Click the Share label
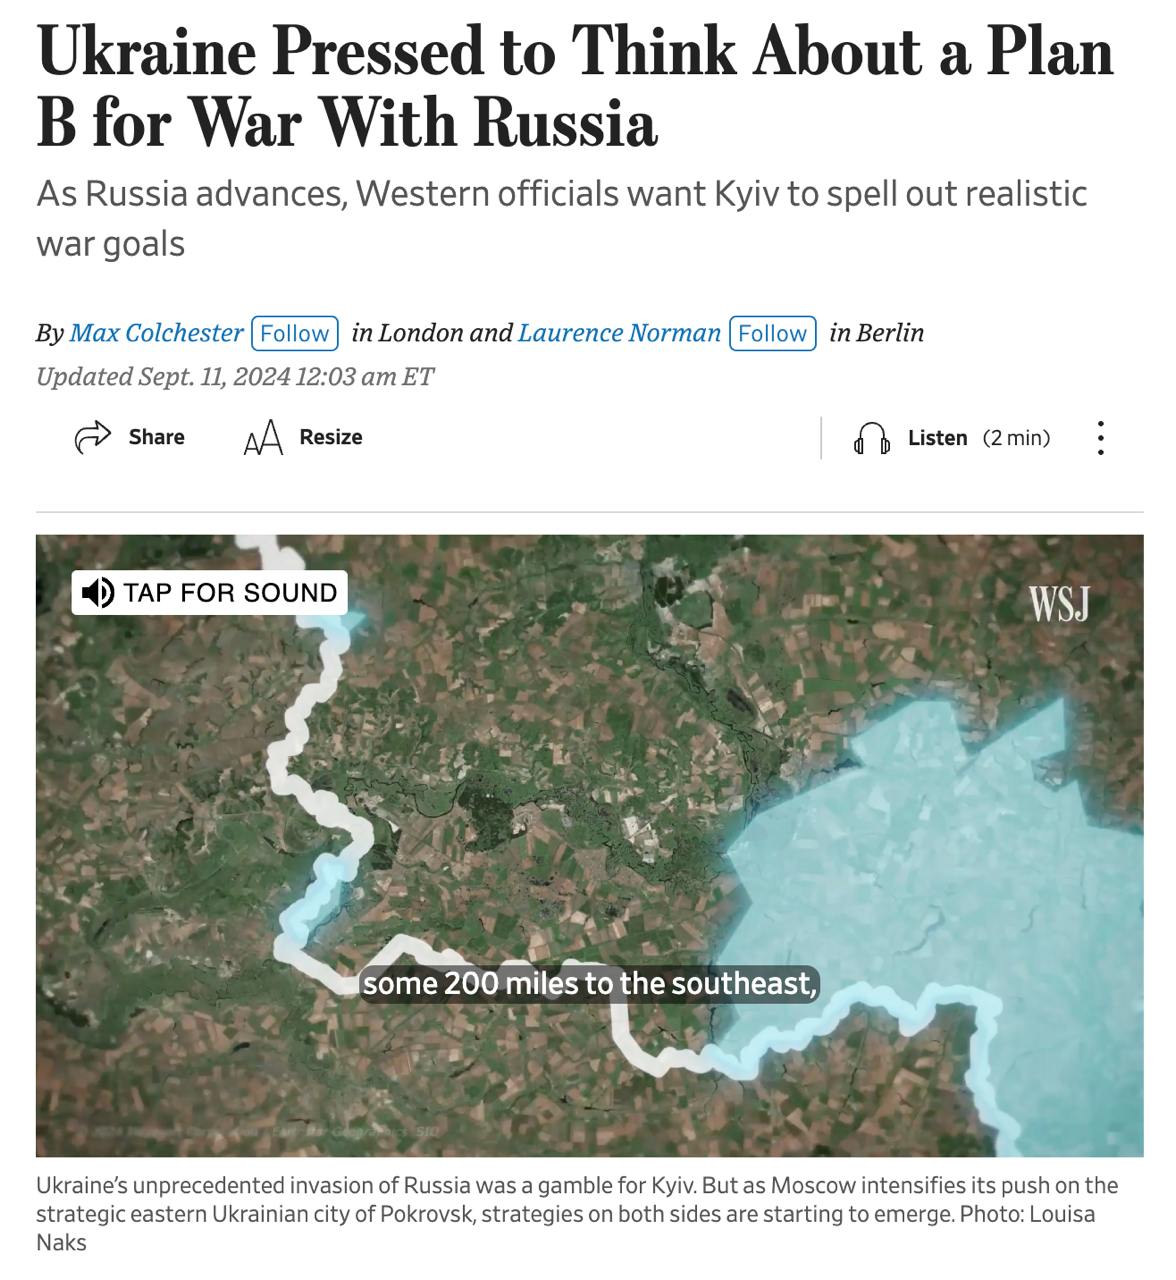The height and width of the screenshot is (1280, 1176). click(x=156, y=437)
